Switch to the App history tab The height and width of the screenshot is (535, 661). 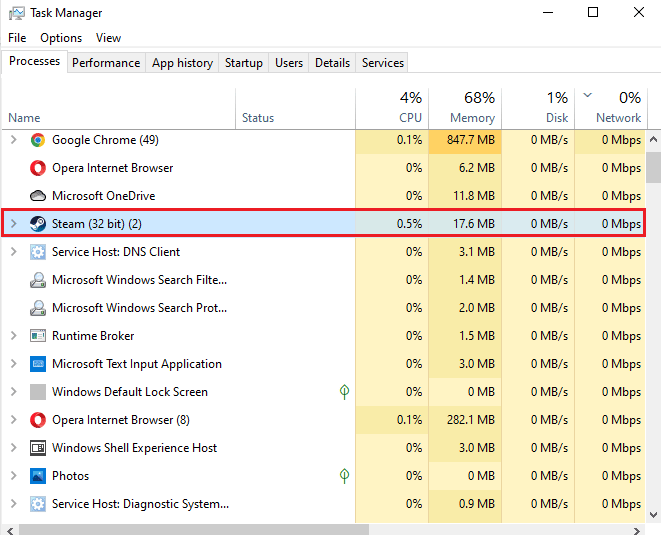point(182,63)
